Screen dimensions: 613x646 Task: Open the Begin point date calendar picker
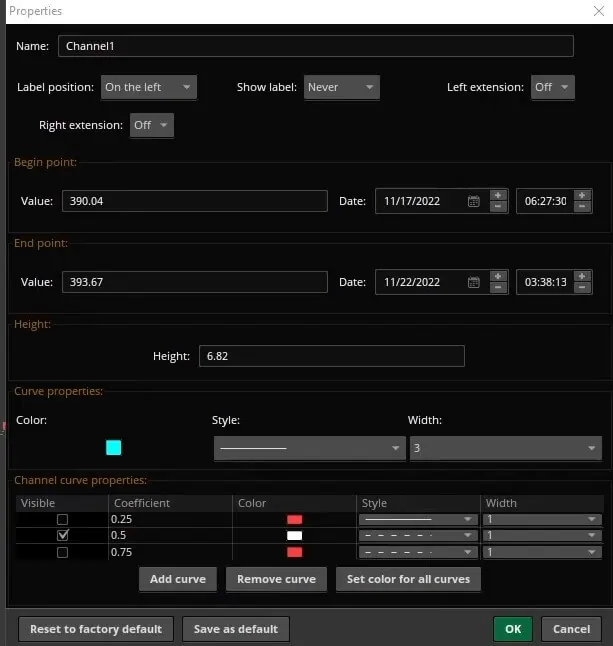(473, 201)
